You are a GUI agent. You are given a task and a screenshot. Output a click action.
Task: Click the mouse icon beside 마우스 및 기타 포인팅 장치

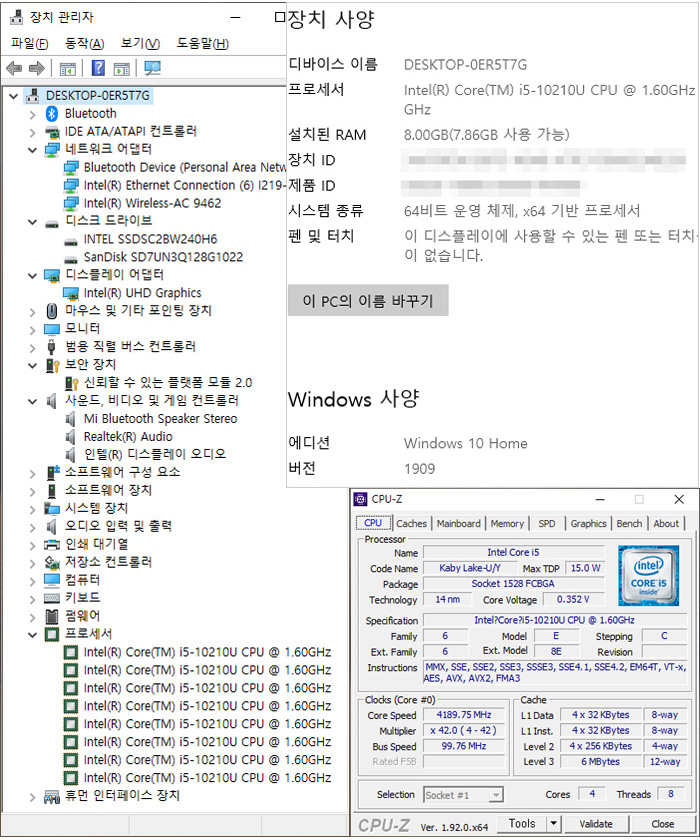tap(51, 311)
